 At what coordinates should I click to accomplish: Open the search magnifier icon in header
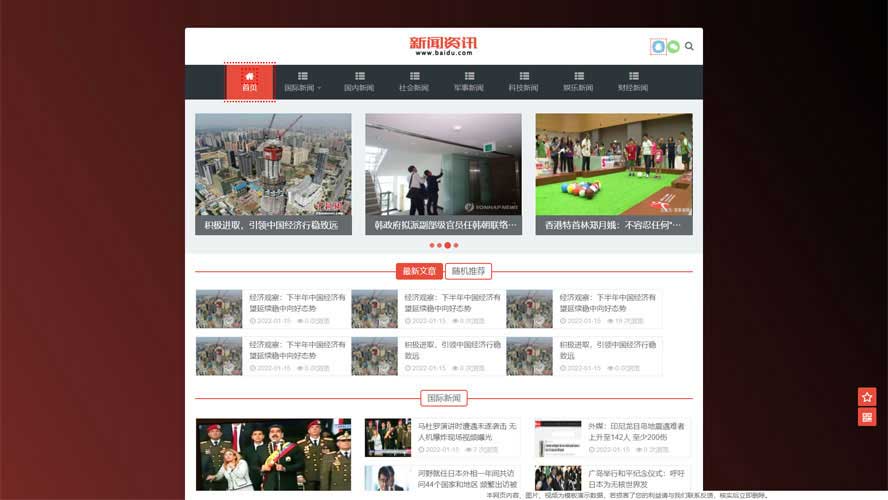click(x=689, y=46)
